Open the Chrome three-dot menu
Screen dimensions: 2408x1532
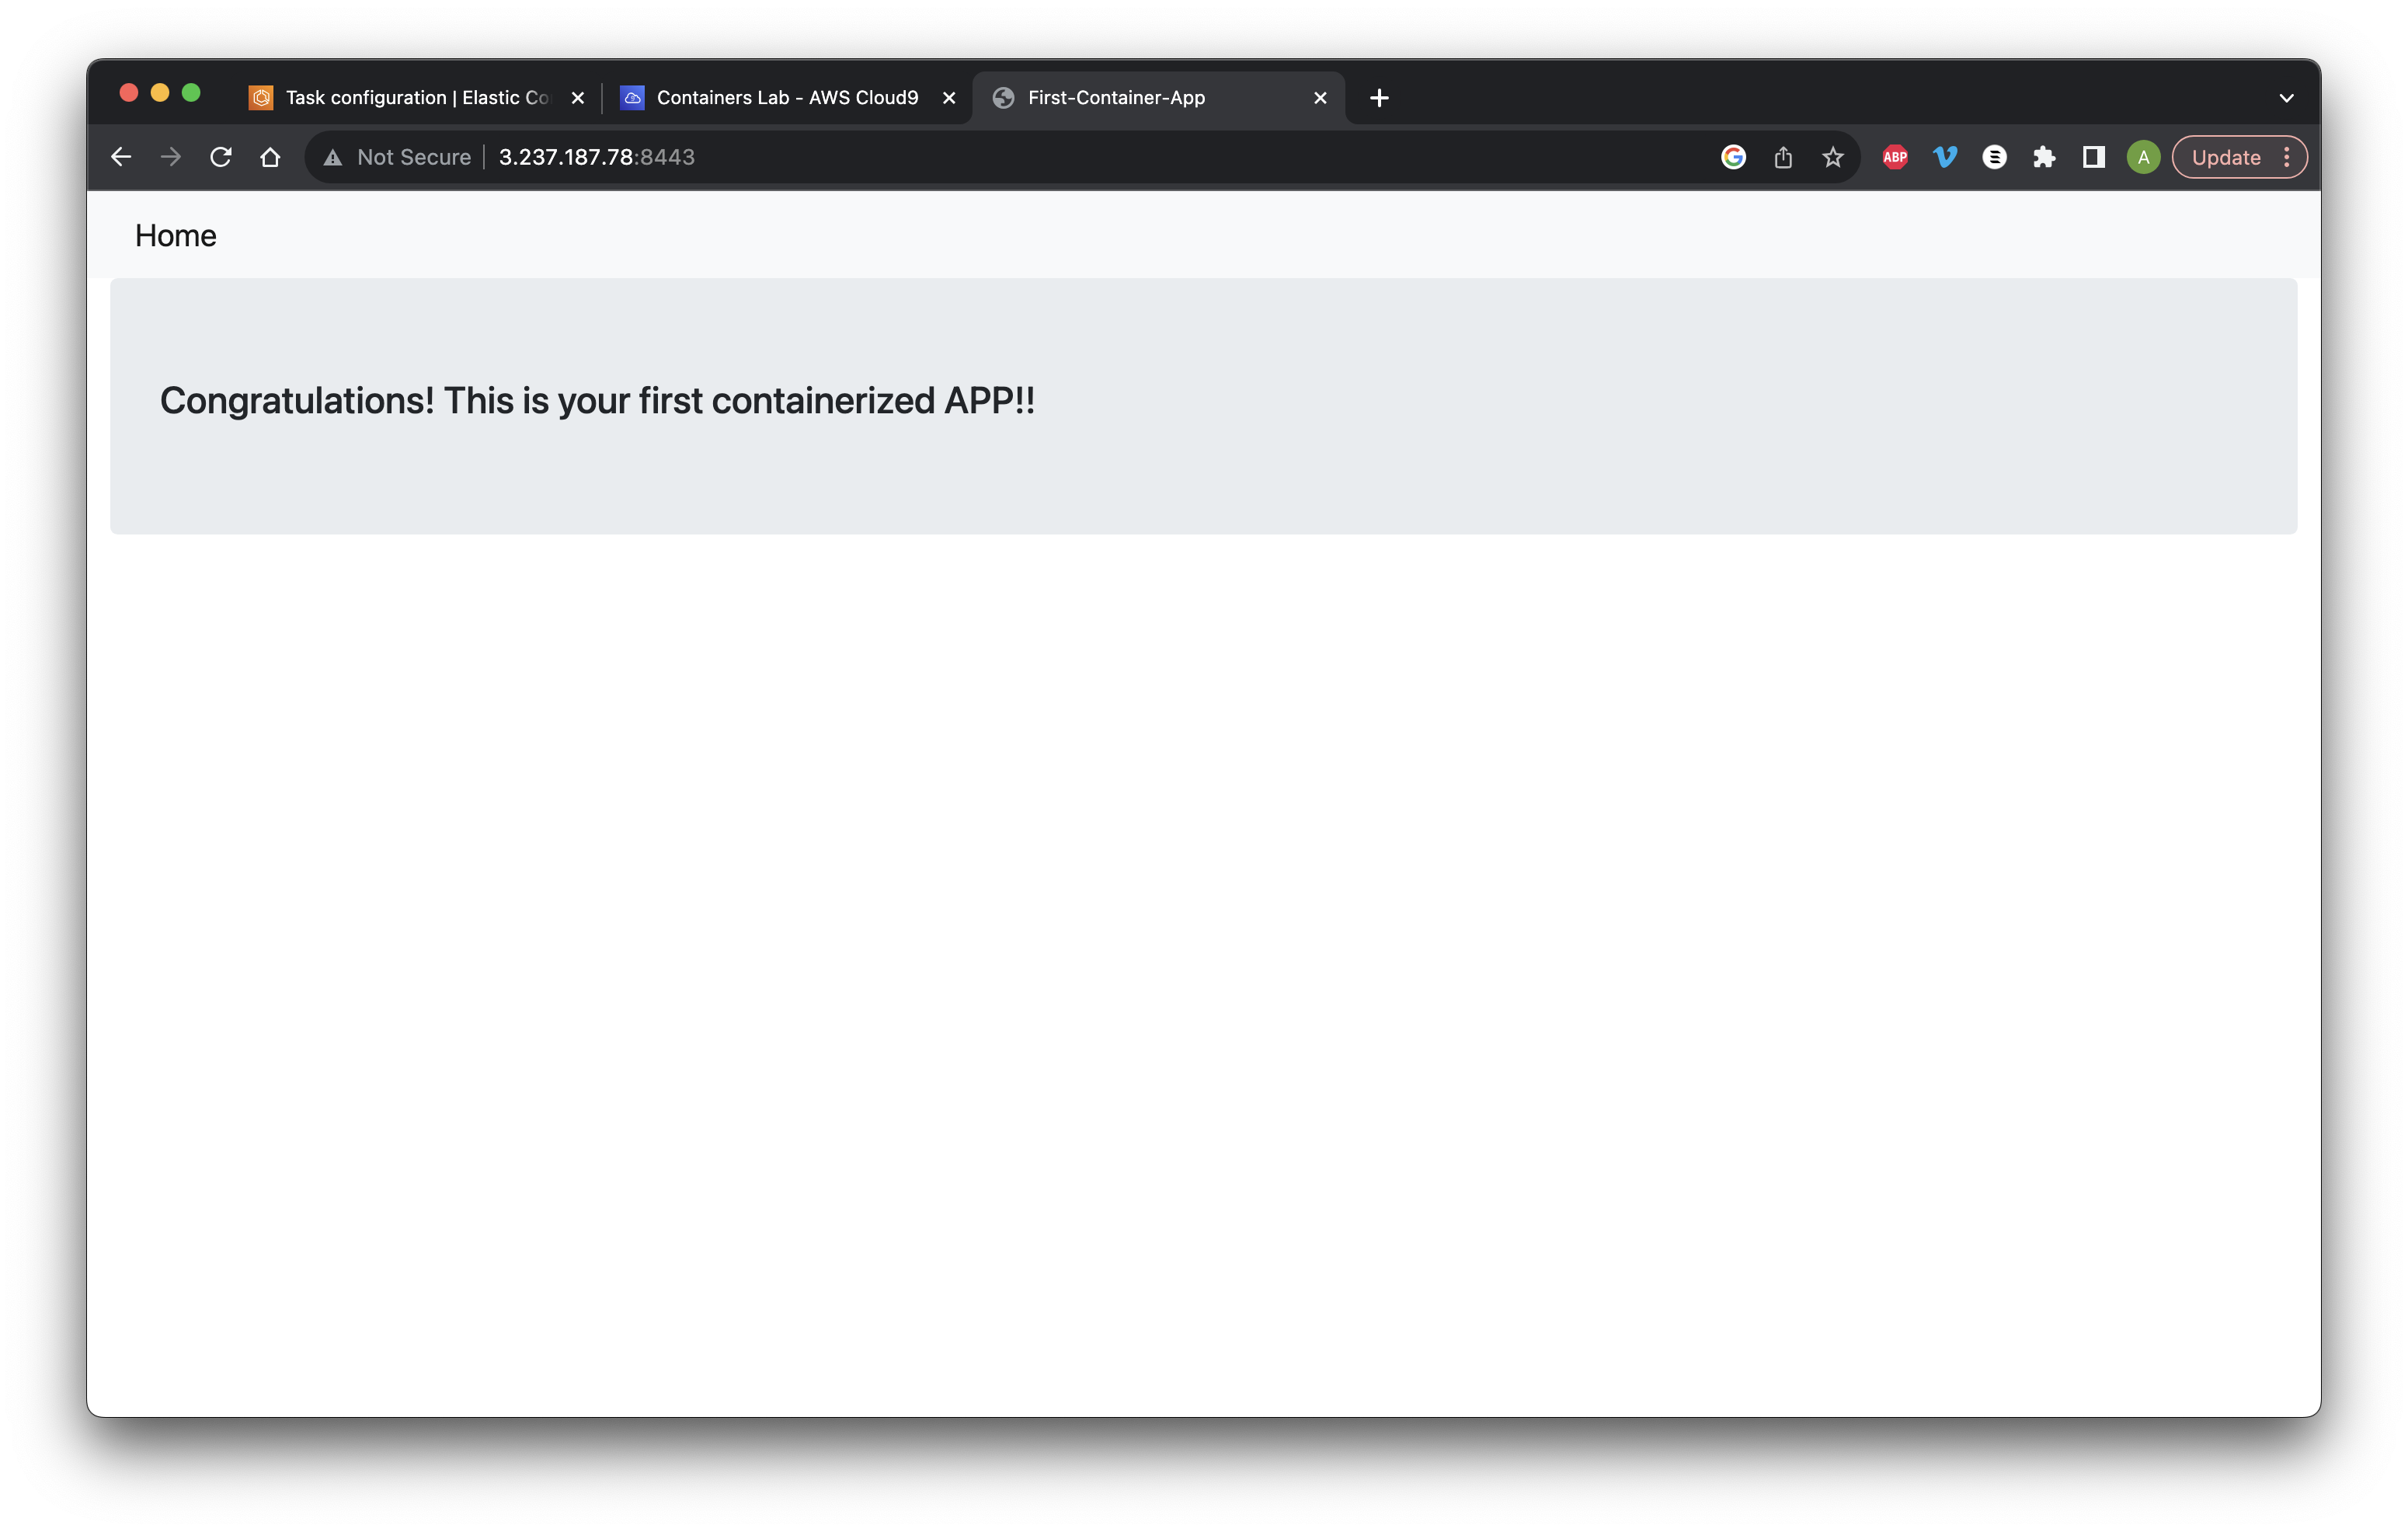(2286, 157)
